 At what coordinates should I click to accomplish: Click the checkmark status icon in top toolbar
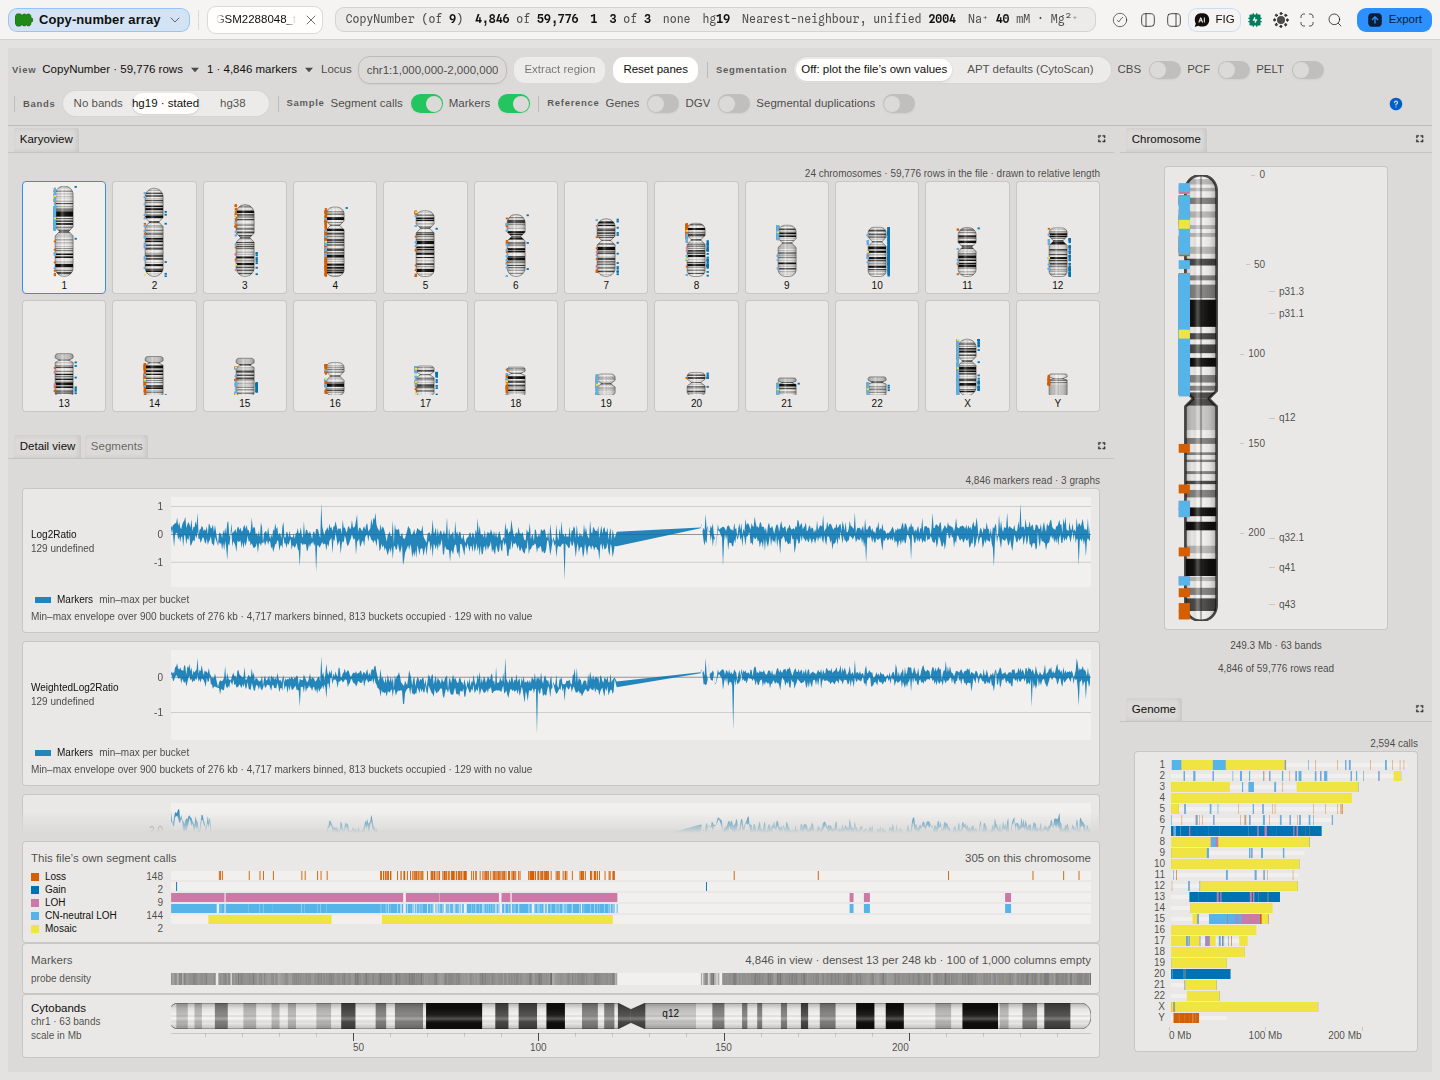coord(1120,20)
